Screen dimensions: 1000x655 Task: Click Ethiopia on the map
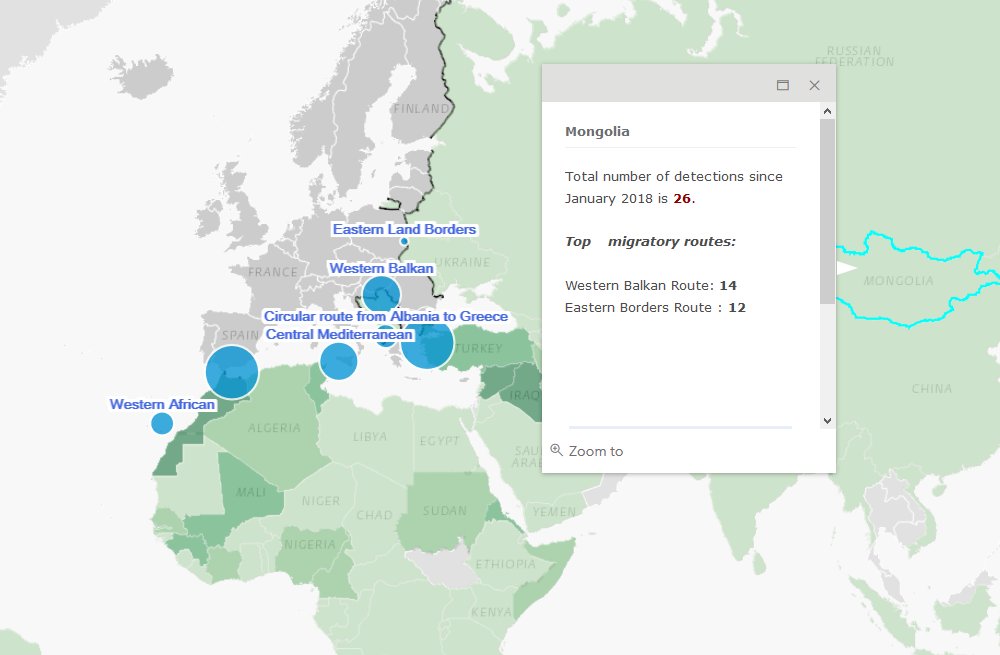(x=506, y=564)
